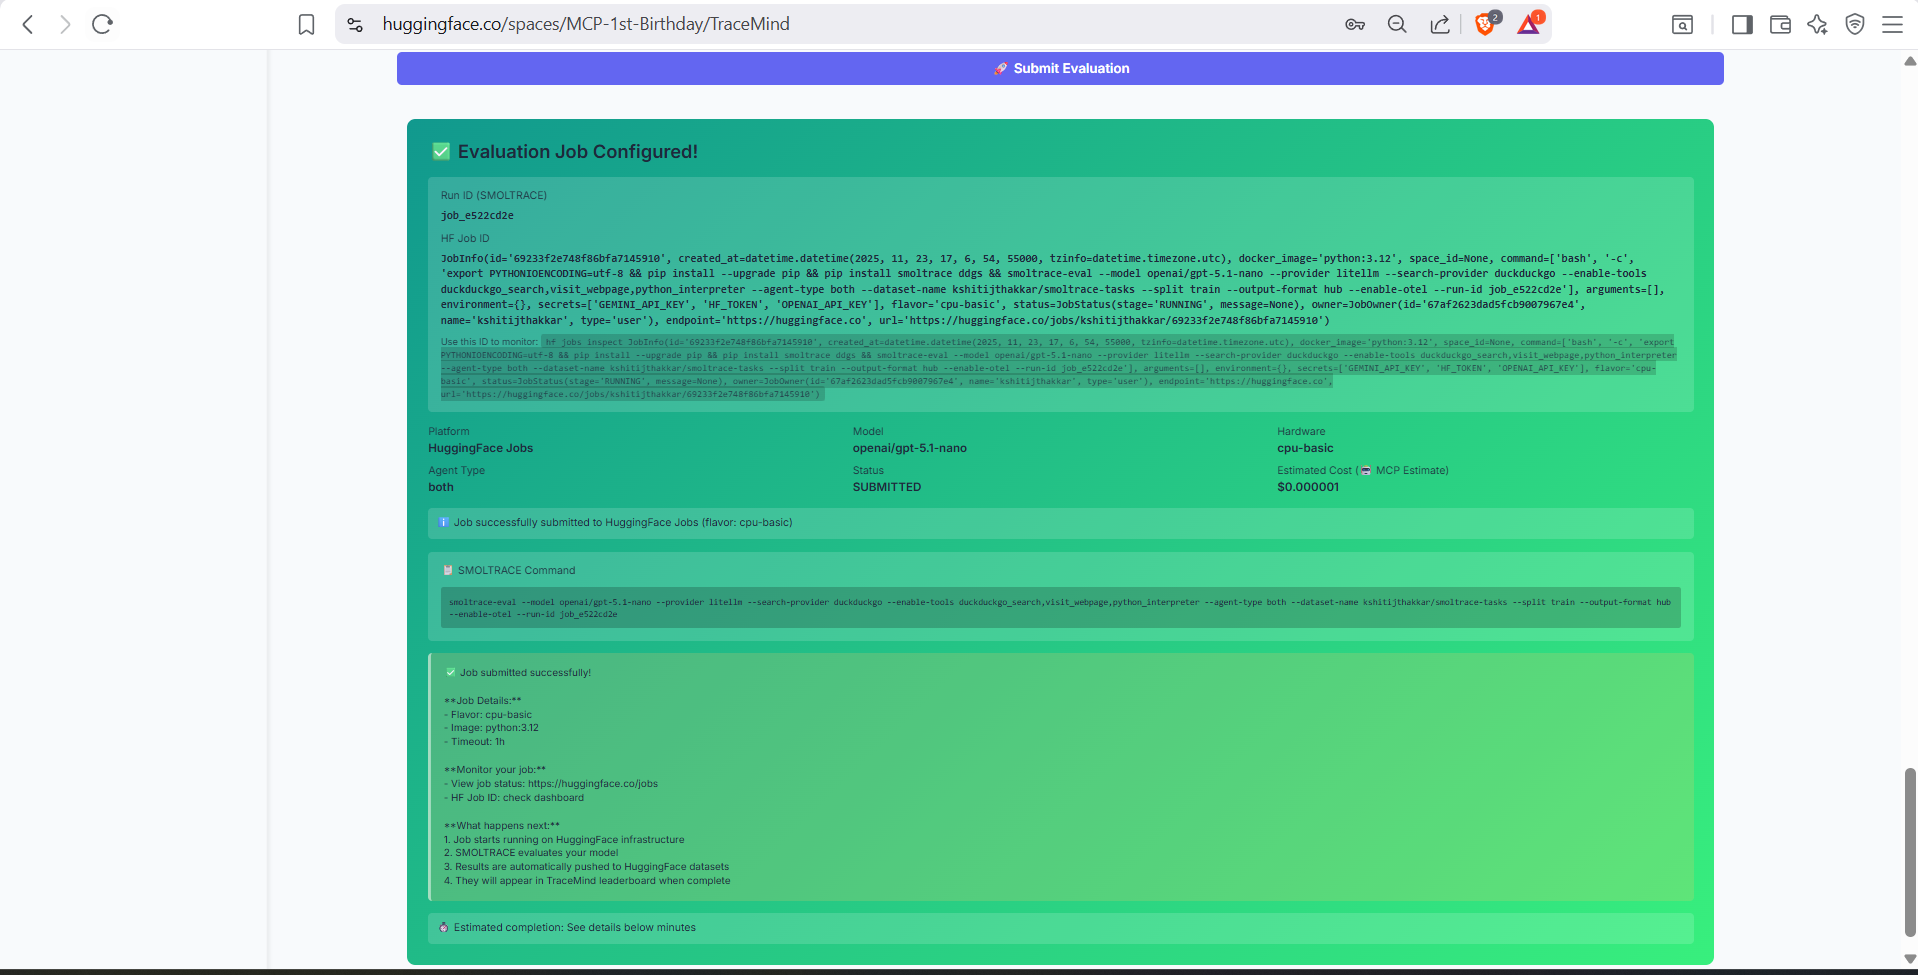
Task: Go back to the previous page
Action: point(28,24)
